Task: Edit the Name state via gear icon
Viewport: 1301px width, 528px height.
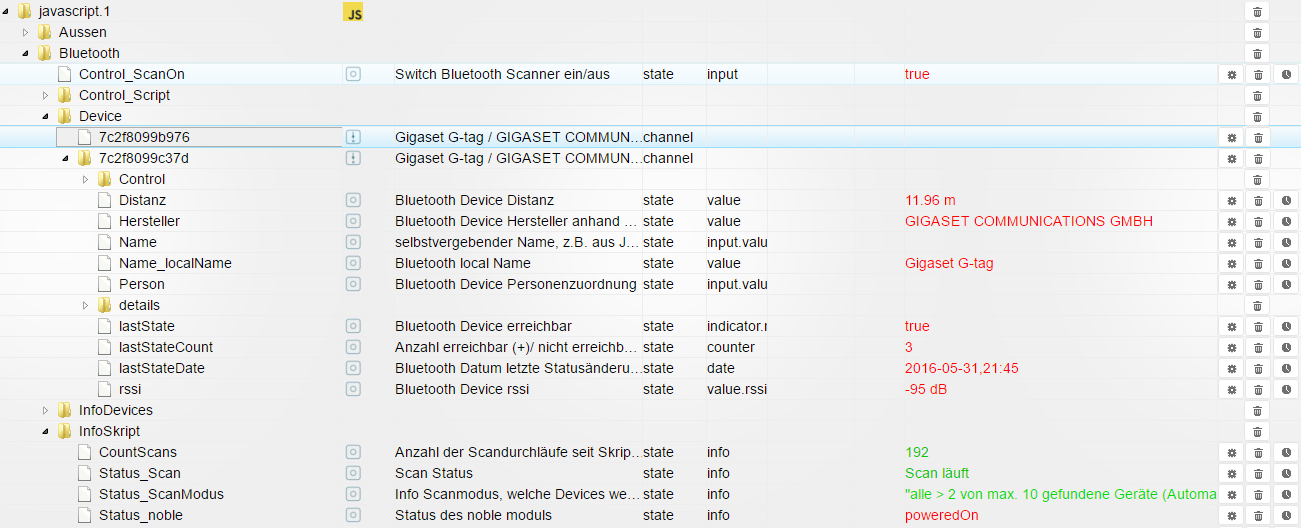Action: pos(1232,242)
